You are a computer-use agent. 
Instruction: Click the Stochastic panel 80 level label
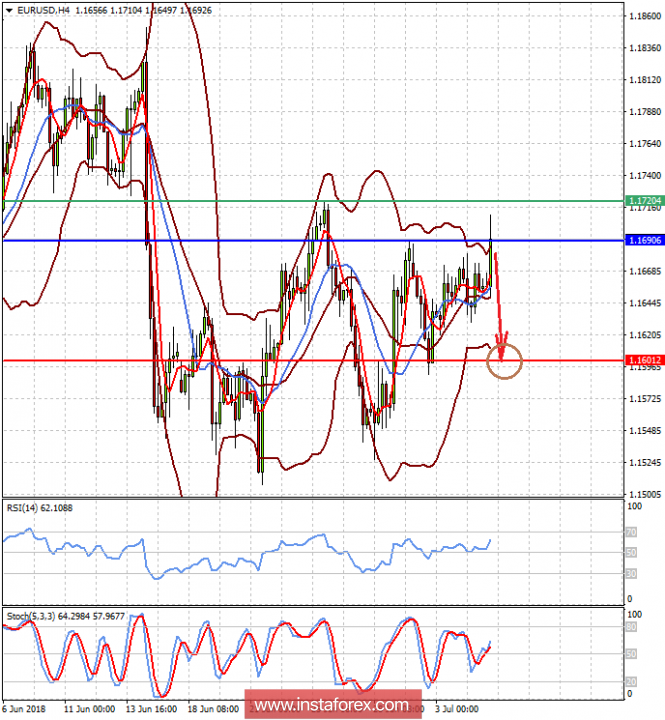pyautogui.click(x=631, y=627)
